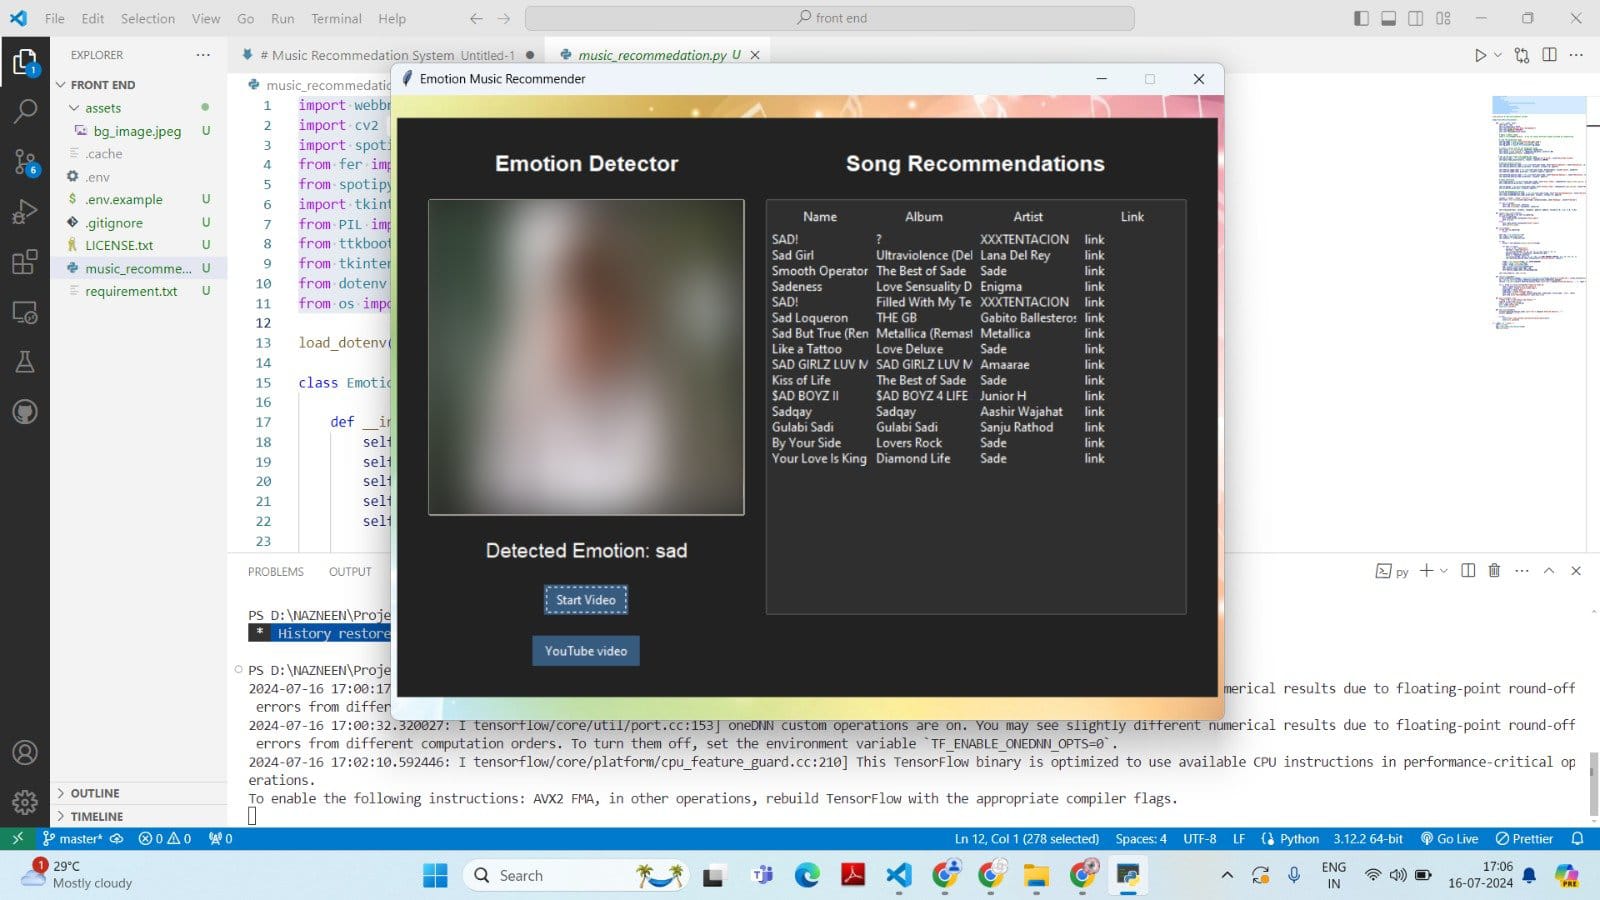
Task: Open the Manage gear icon
Action: [25, 802]
